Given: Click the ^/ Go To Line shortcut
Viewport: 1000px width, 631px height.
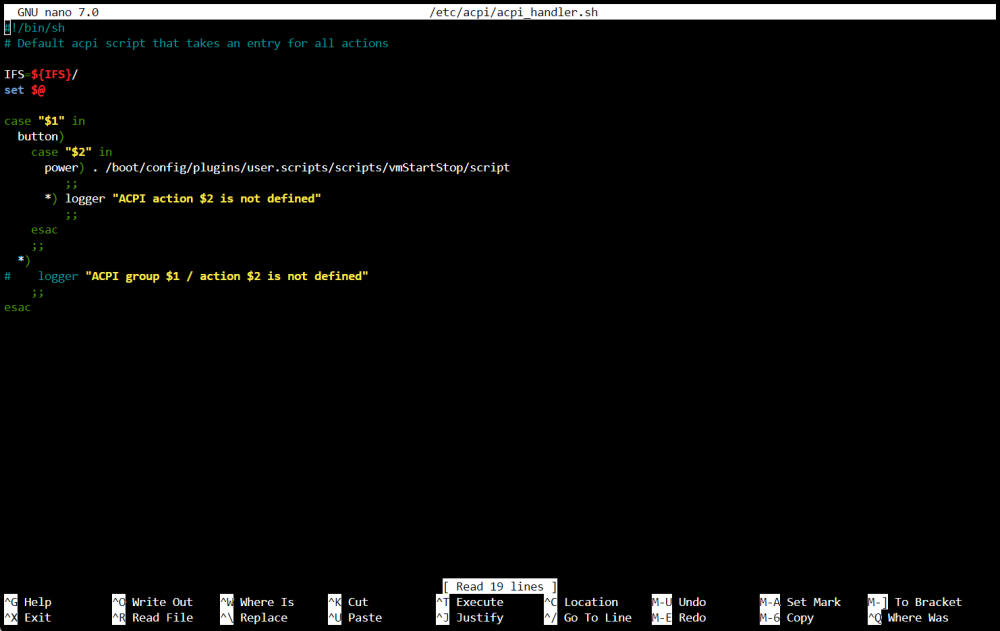Looking at the screenshot, I should point(588,618).
